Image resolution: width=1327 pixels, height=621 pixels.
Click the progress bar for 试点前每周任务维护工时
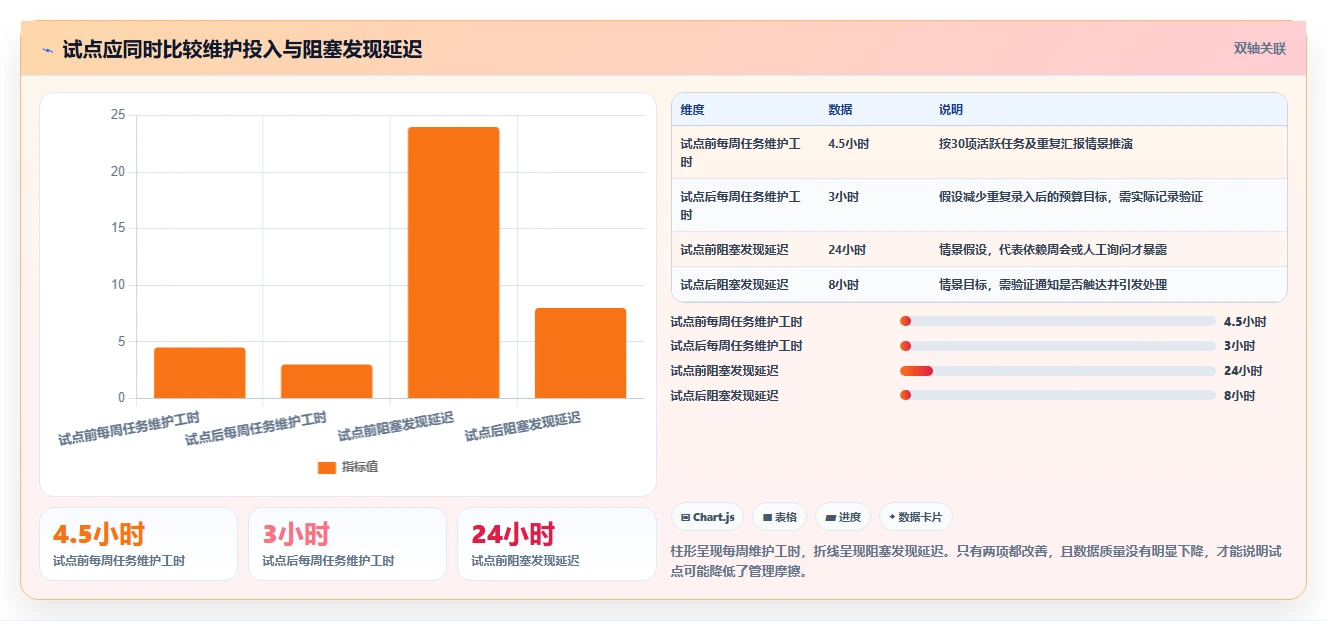coord(1058,321)
